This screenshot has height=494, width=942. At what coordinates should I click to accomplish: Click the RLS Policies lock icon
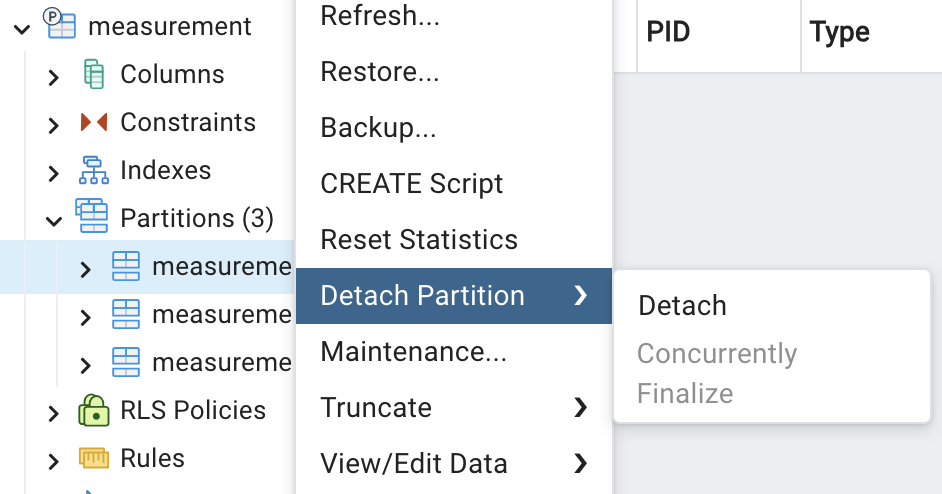(x=94, y=410)
